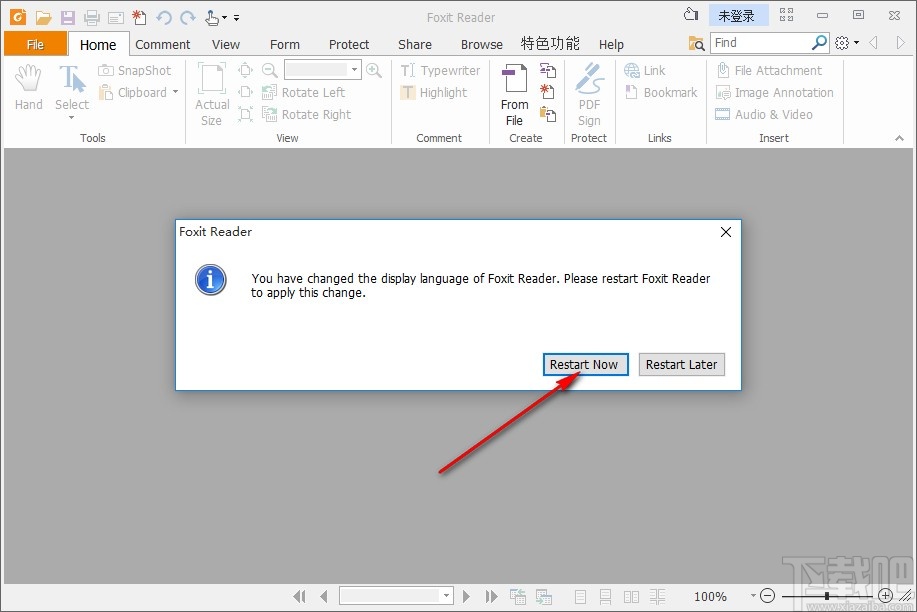Click Audio & Video in Insert group
This screenshot has width=917, height=612.
(x=764, y=115)
